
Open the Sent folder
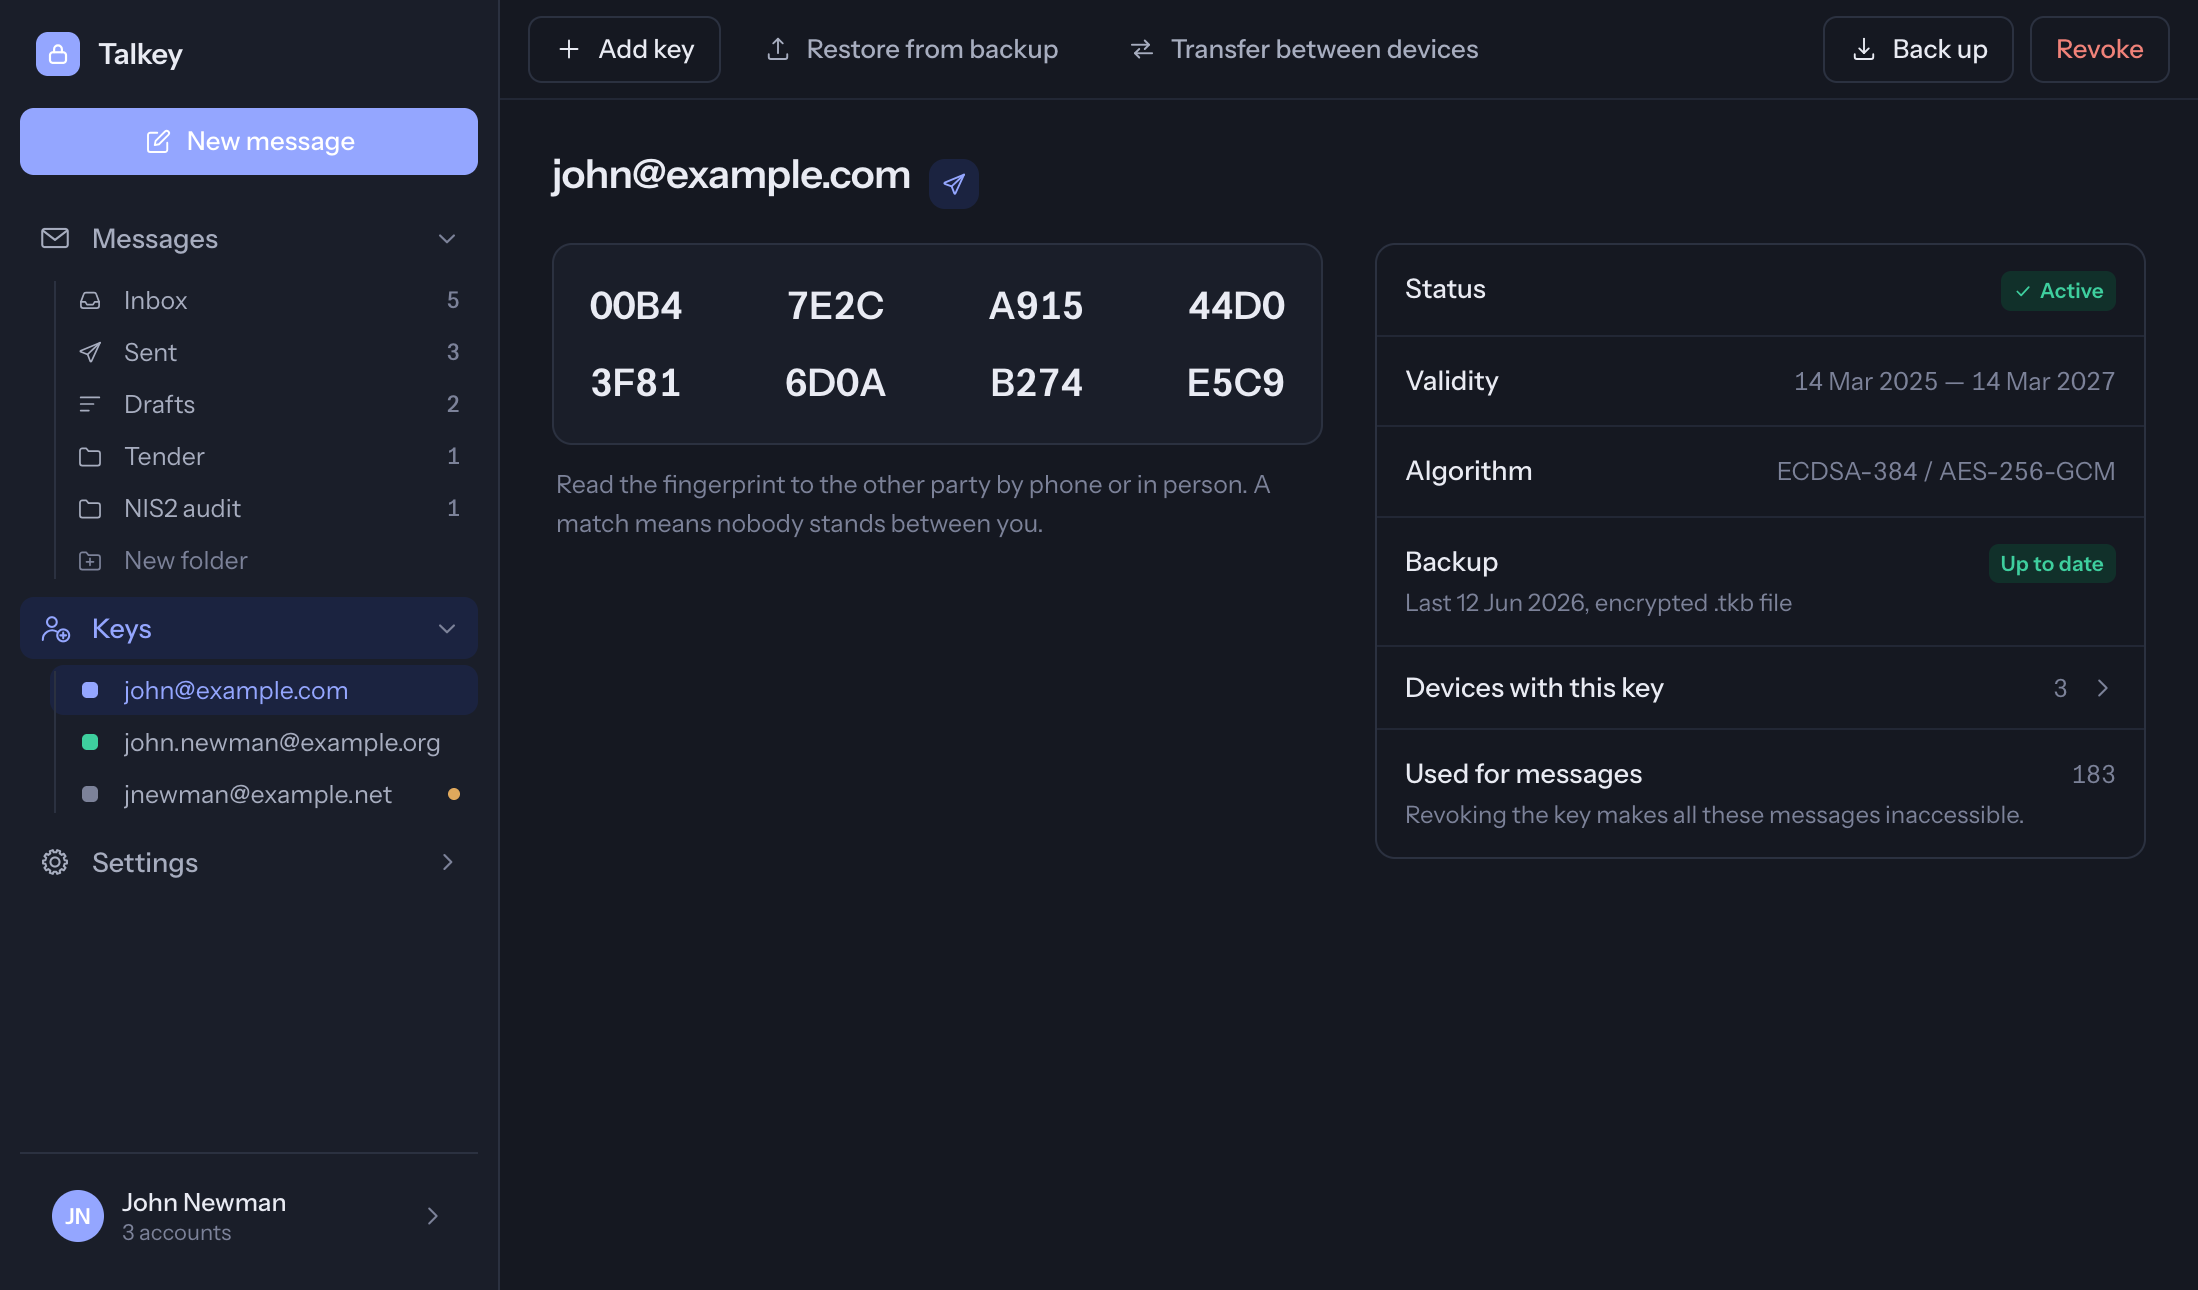(x=266, y=352)
